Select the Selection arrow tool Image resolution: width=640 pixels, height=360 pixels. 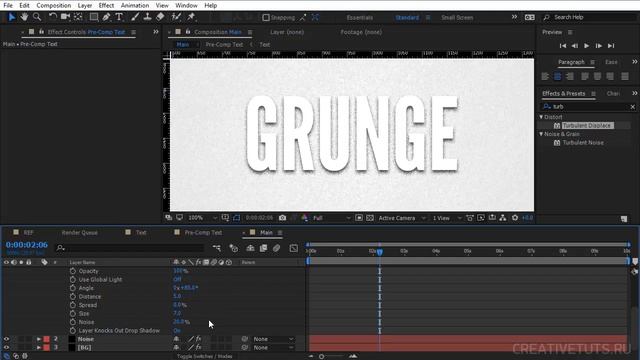pos(11,17)
